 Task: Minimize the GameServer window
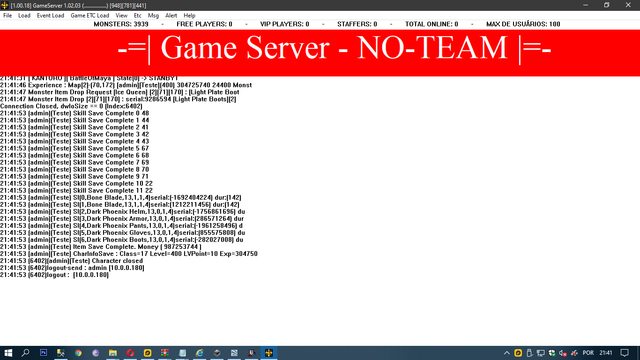tap(585, 5)
